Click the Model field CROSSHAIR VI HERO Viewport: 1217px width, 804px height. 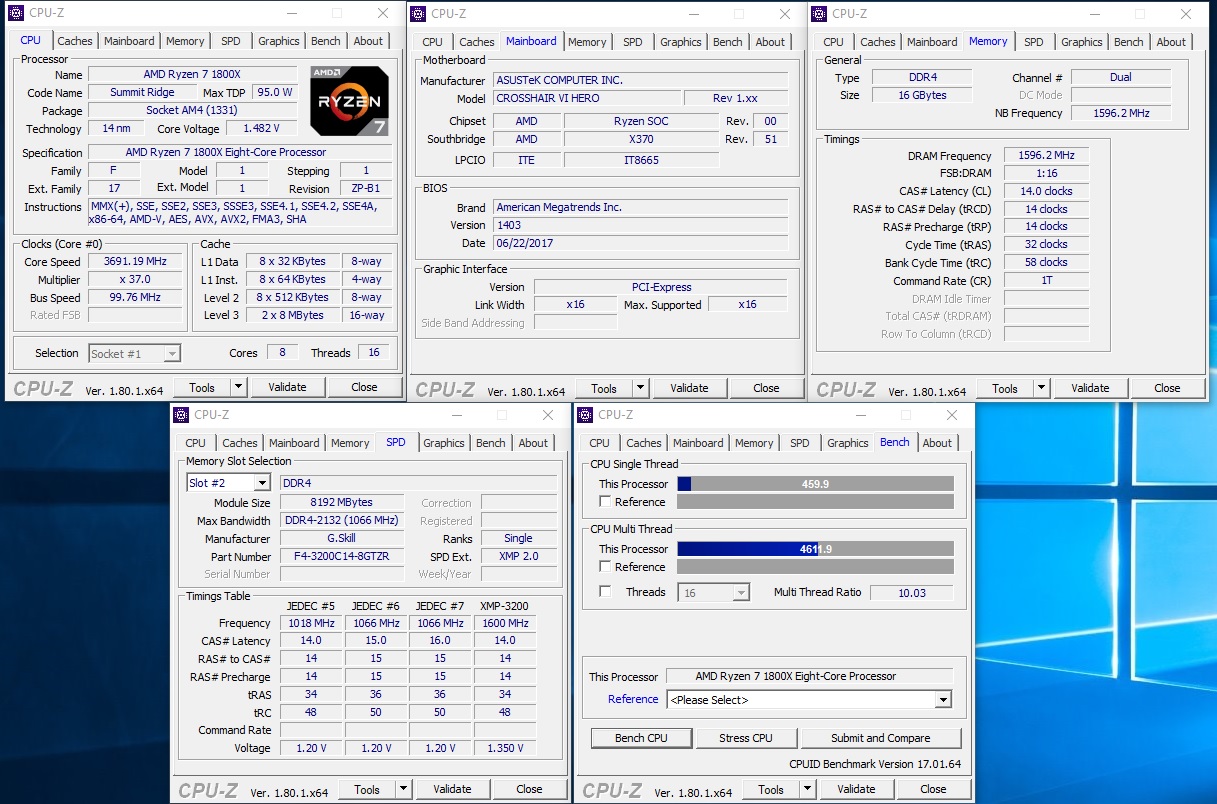[x=587, y=98]
